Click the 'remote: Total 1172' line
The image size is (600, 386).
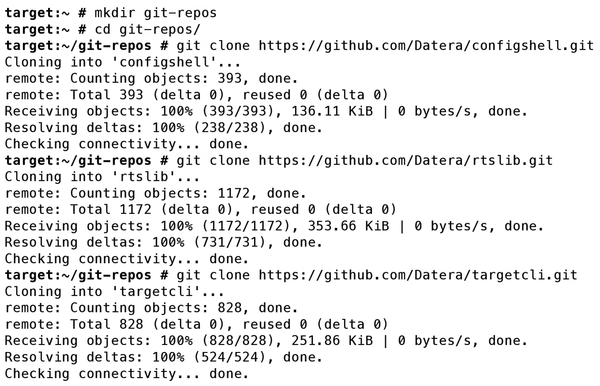point(200,210)
